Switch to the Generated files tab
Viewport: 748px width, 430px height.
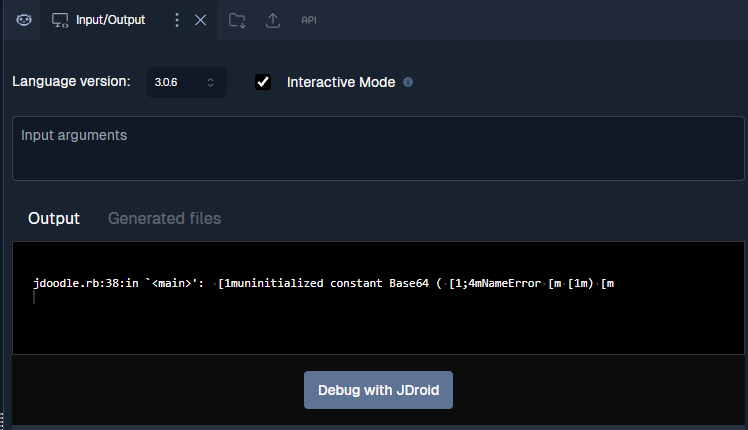point(164,218)
